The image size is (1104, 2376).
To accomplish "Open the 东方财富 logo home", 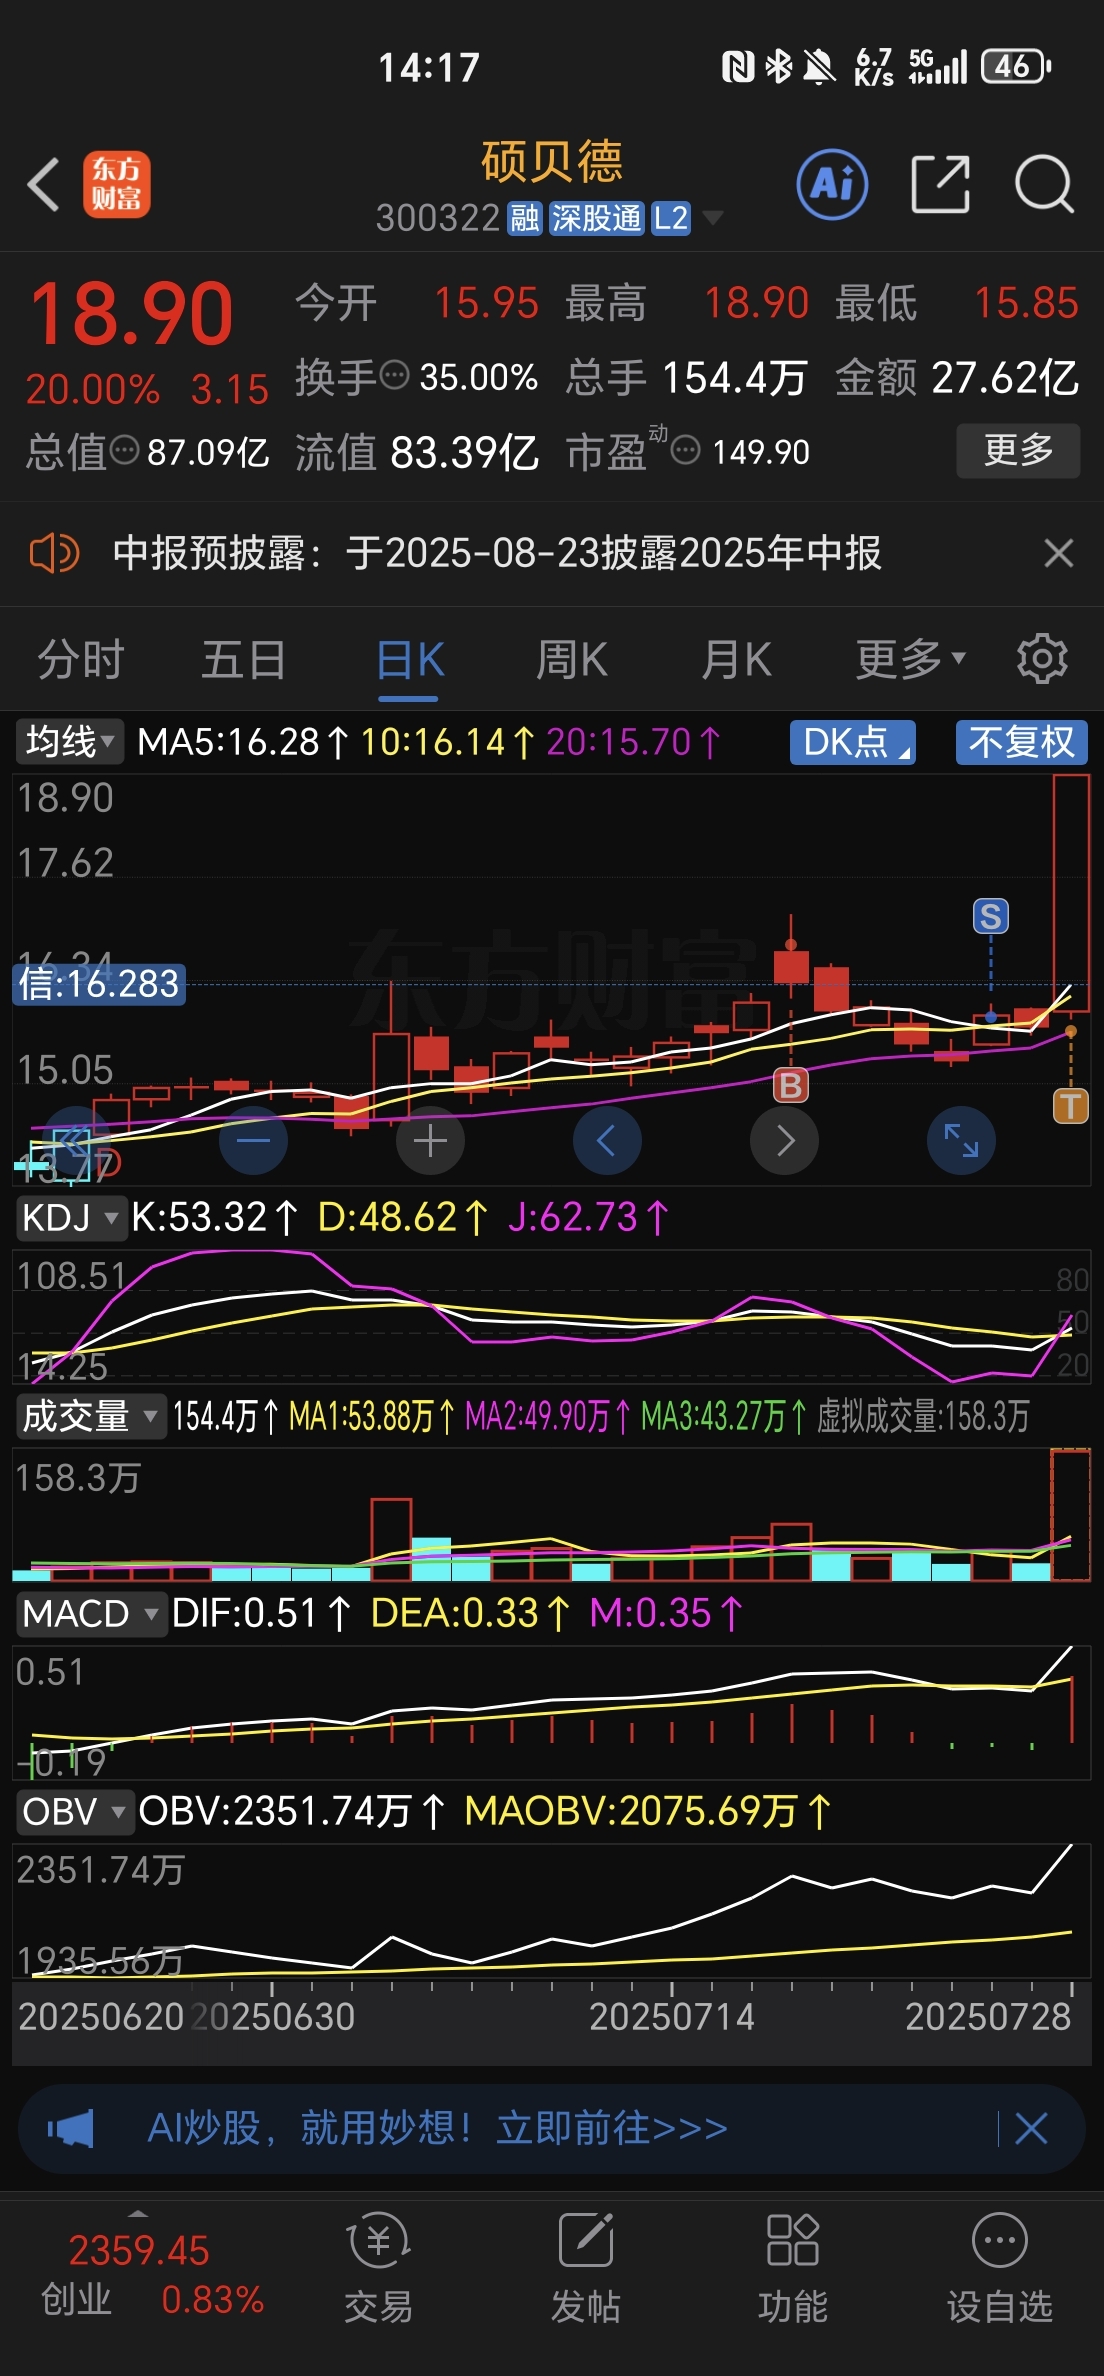I will pos(117,185).
